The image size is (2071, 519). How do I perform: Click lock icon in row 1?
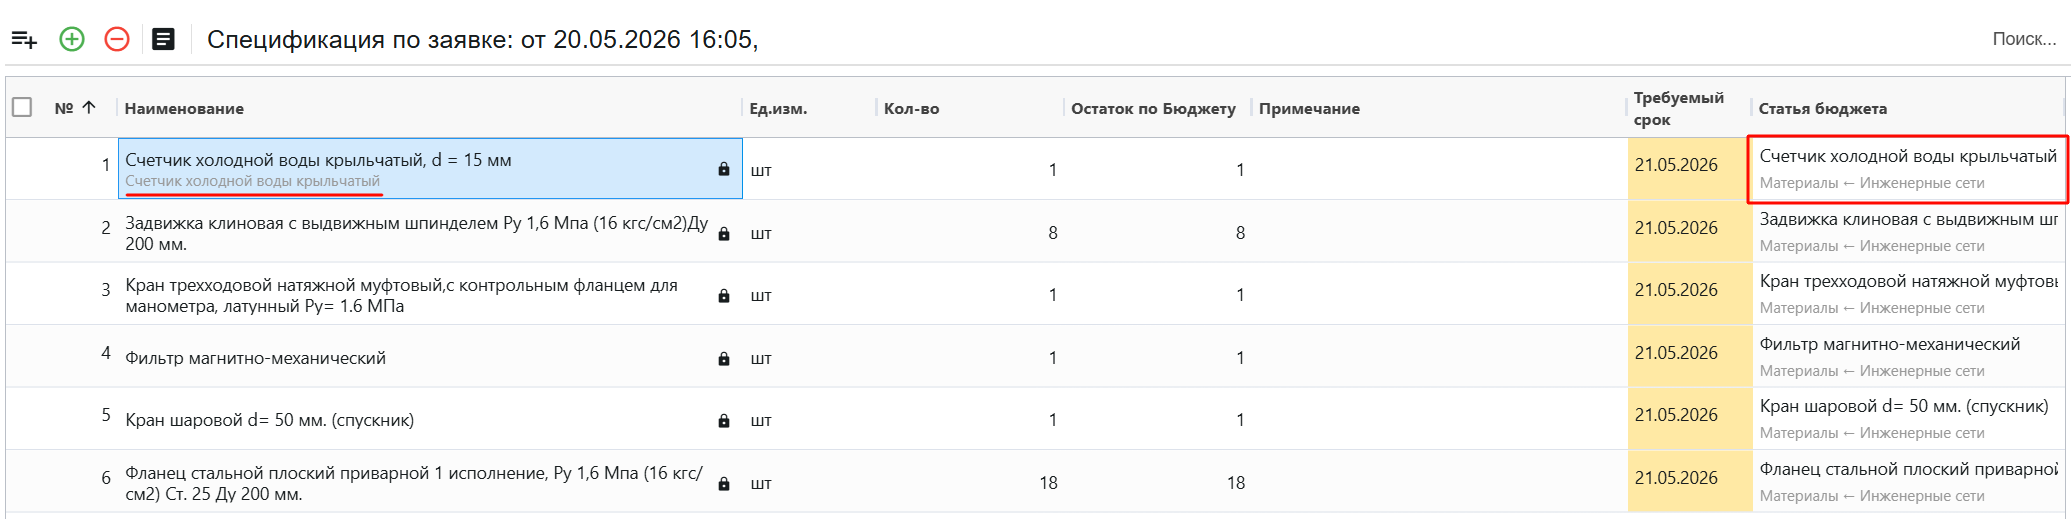click(724, 169)
